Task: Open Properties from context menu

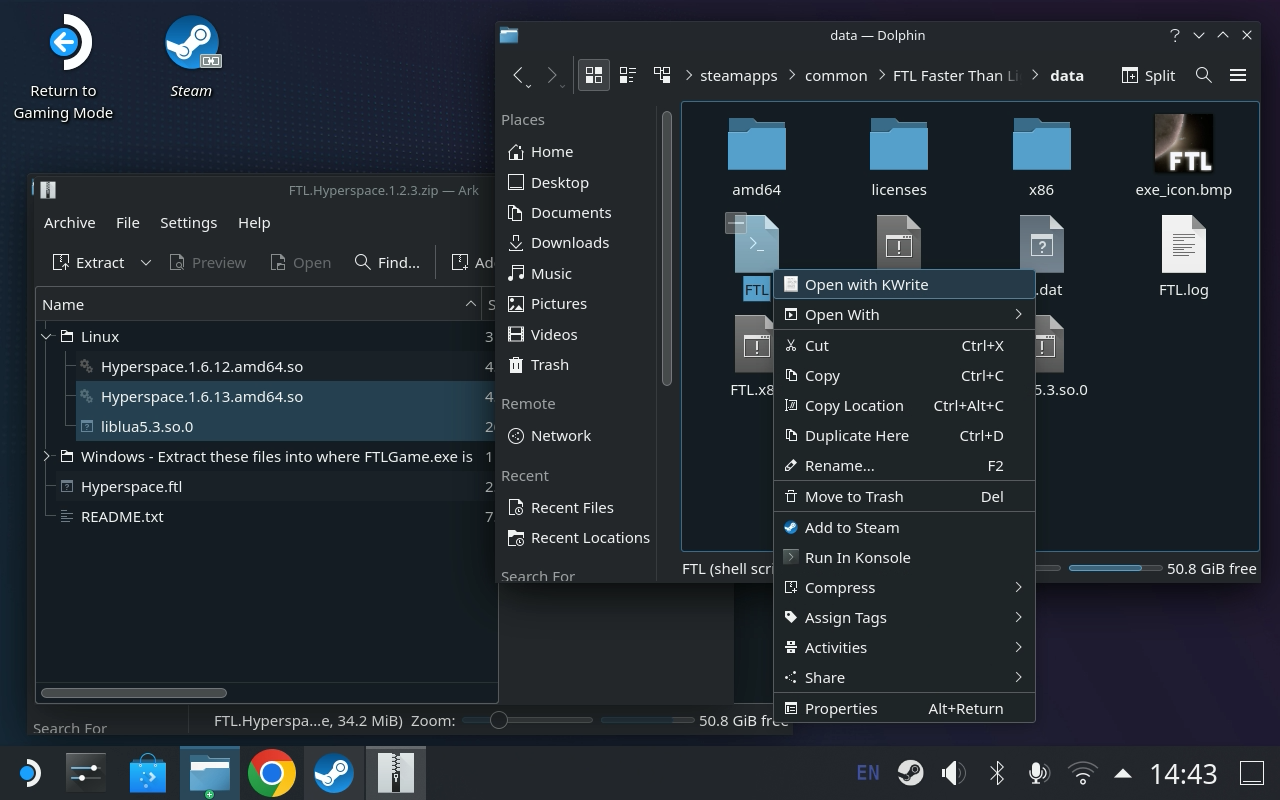Action: [x=904, y=708]
